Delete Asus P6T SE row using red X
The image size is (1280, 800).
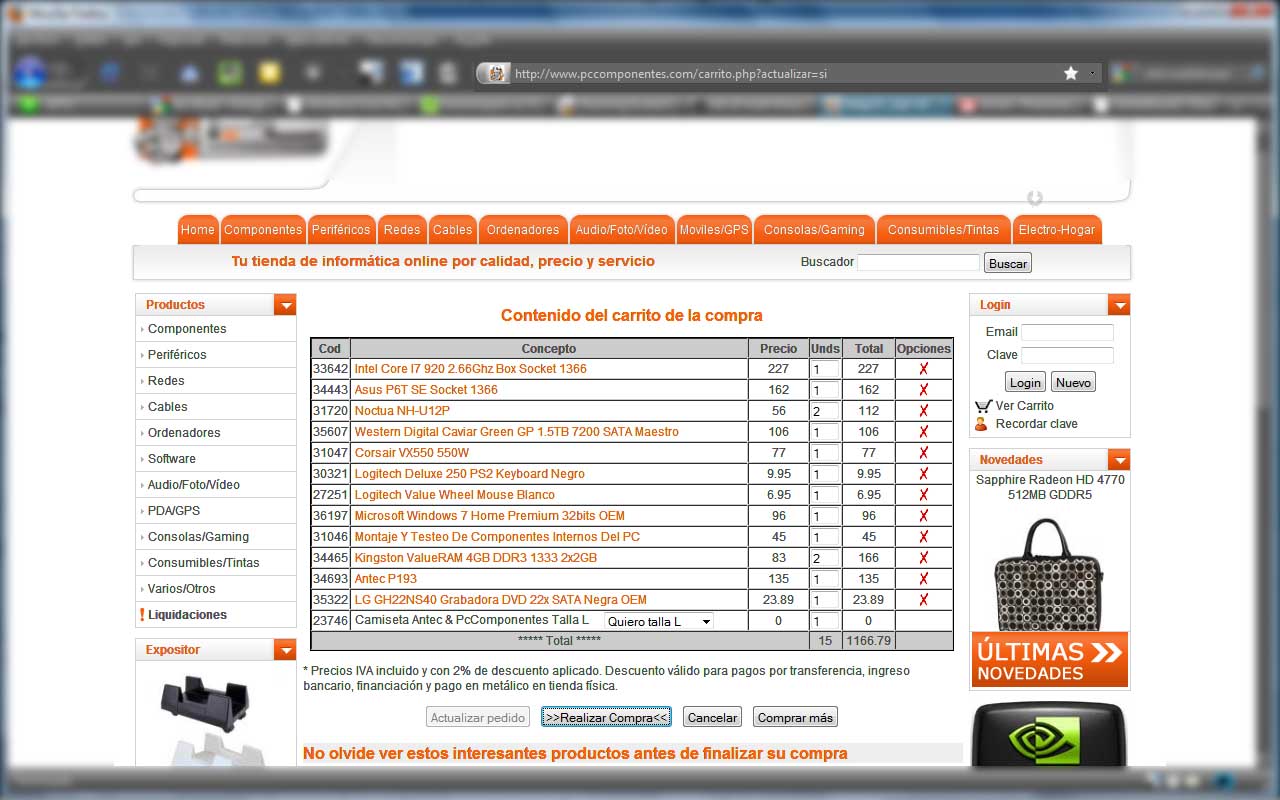coord(923,390)
